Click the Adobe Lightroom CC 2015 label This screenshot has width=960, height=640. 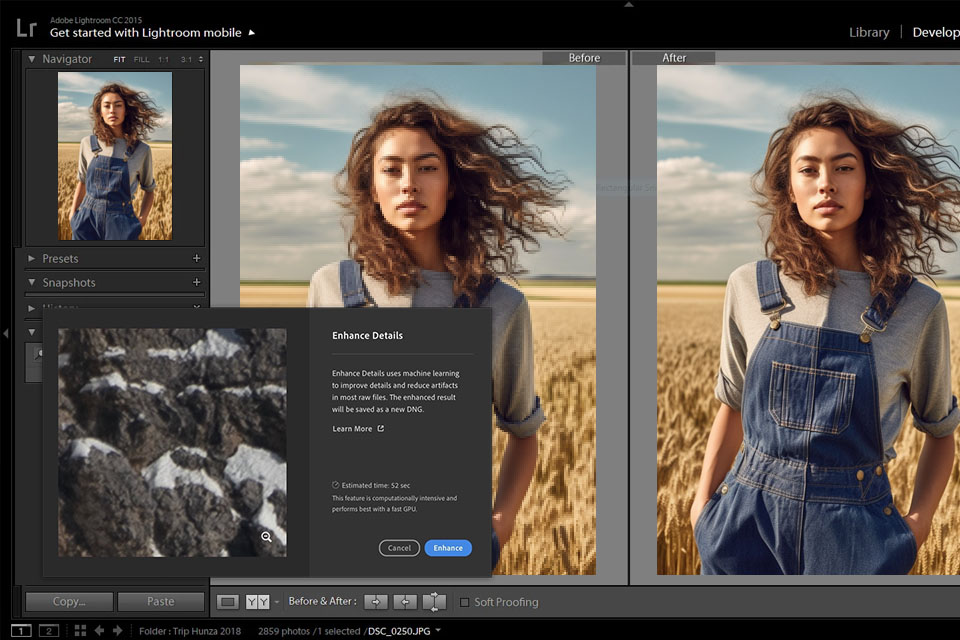click(x=96, y=20)
